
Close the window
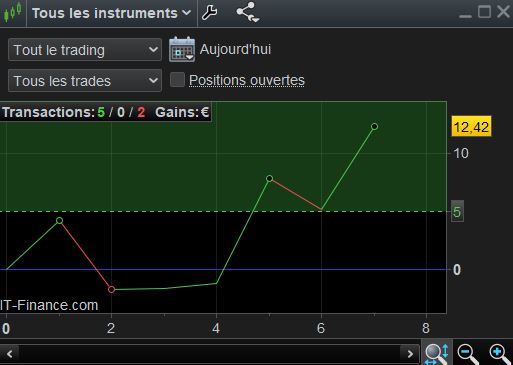(503, 12)
